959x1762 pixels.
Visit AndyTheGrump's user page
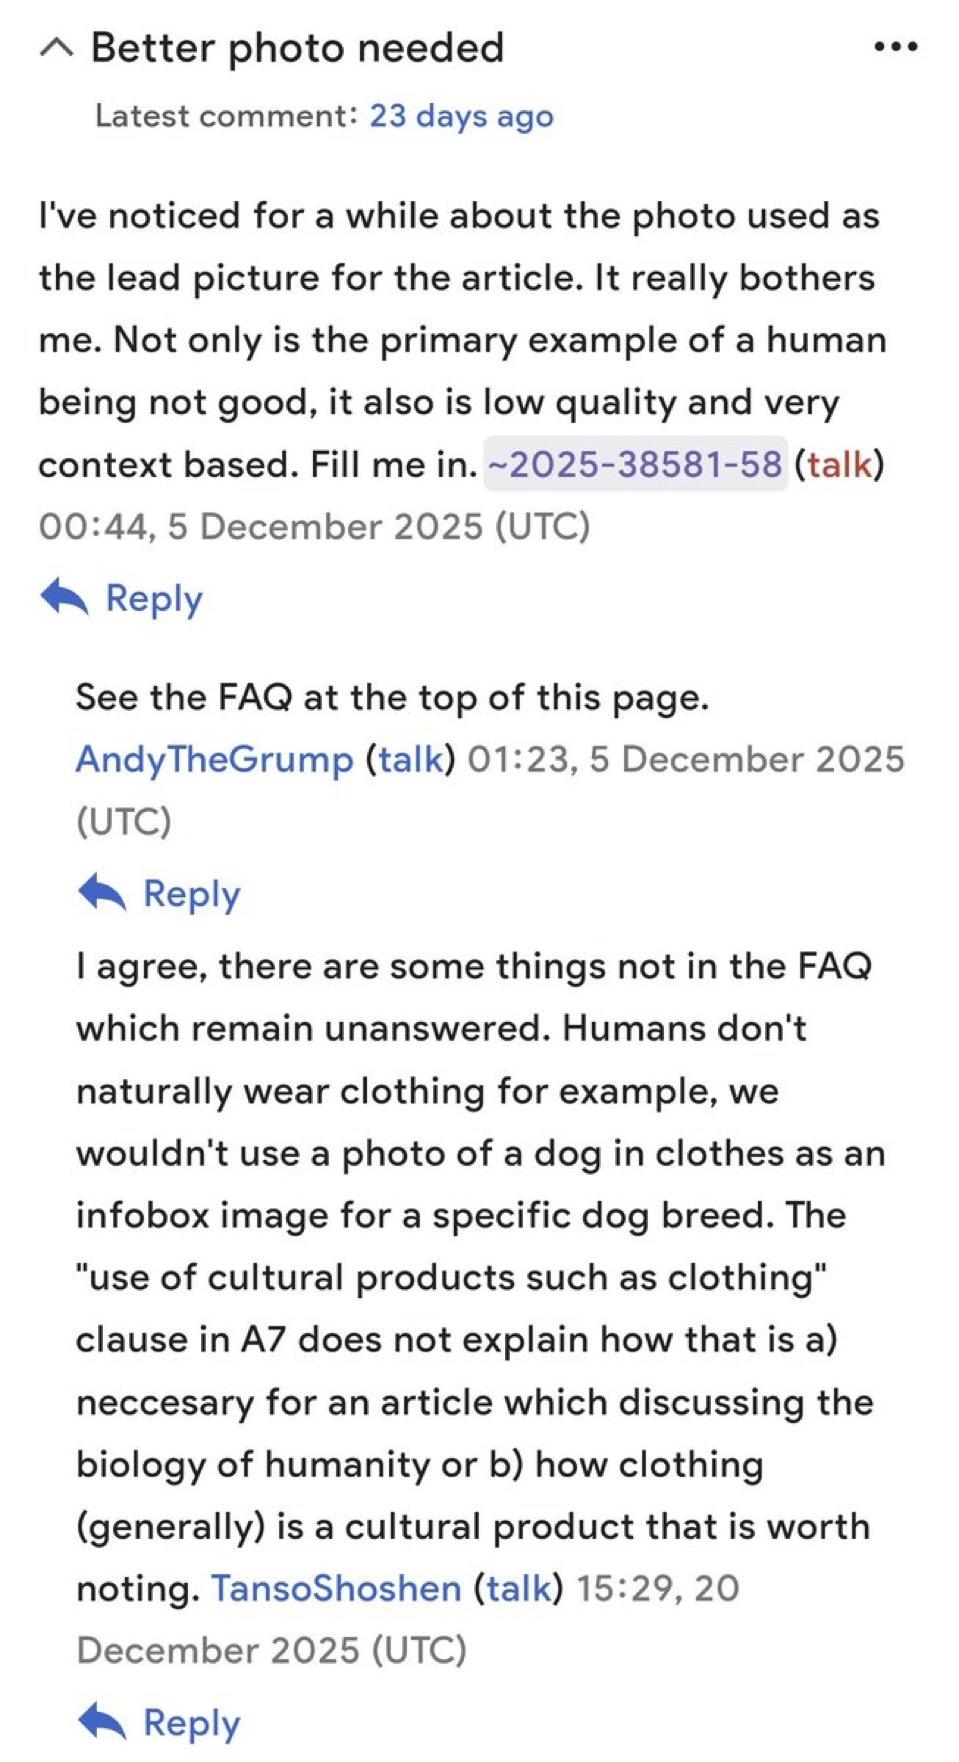(214, 759)
